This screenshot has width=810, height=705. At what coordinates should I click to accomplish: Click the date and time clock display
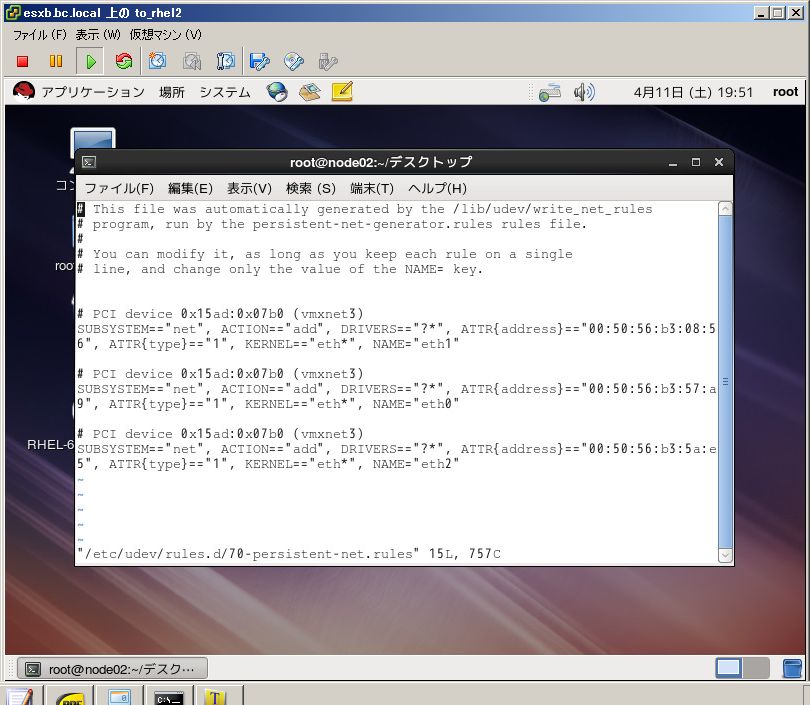pos(693,92)
